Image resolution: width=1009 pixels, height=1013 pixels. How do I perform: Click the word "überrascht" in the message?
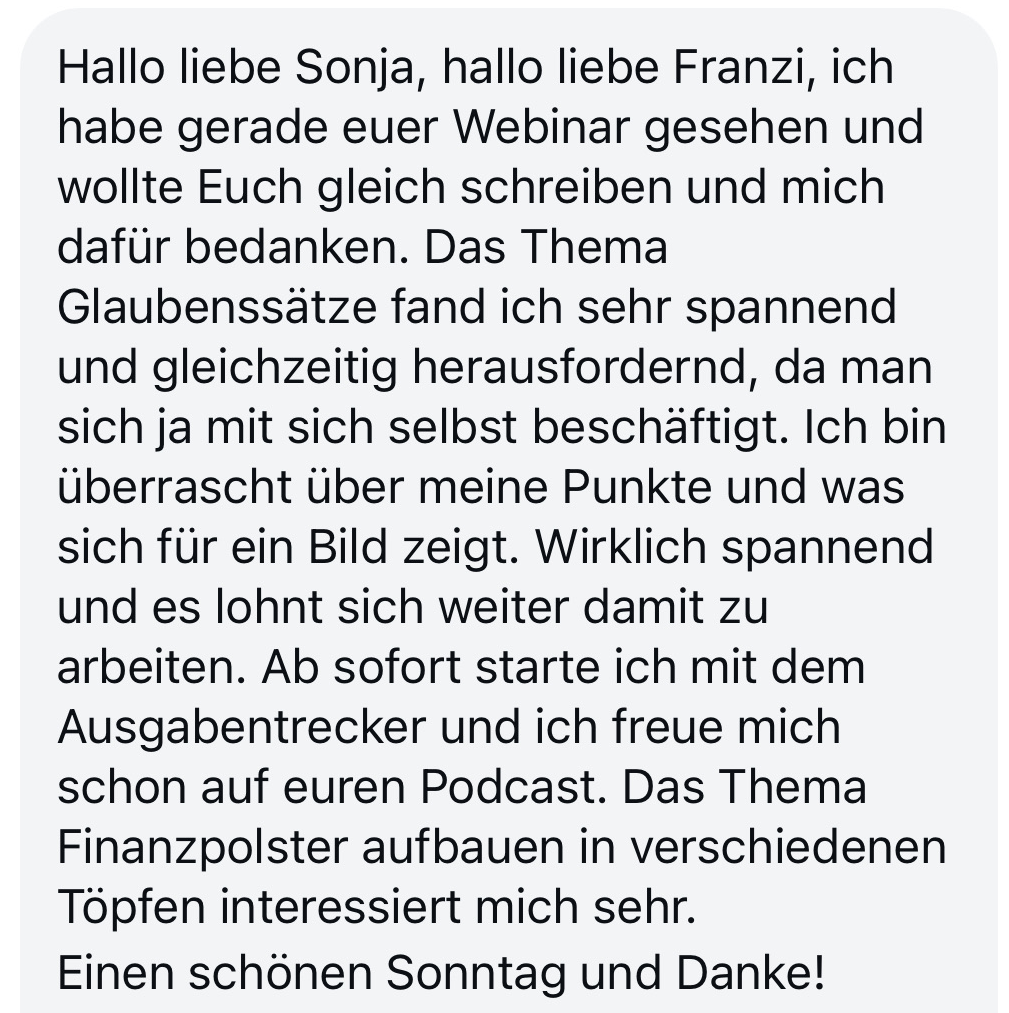[174, 486]
